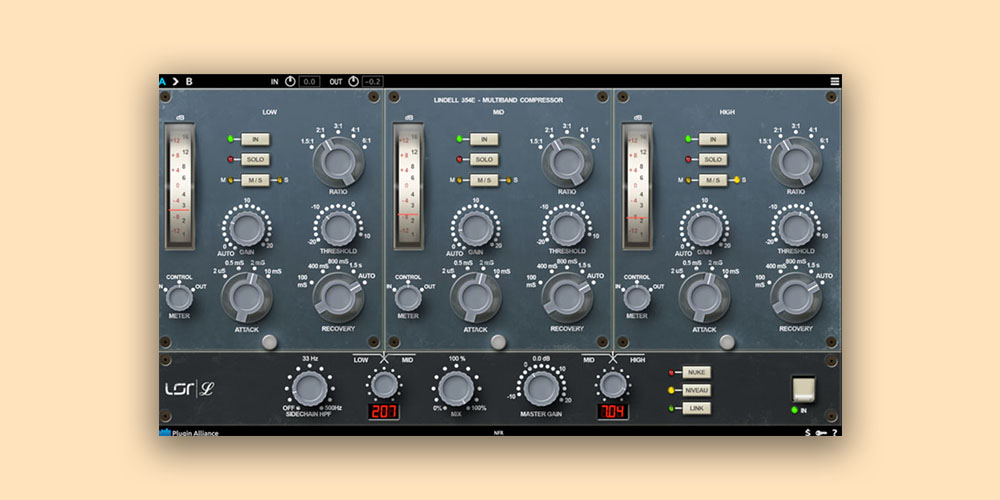
Task: Click the input level value field 0.0
Action: [x=309, y=82]
